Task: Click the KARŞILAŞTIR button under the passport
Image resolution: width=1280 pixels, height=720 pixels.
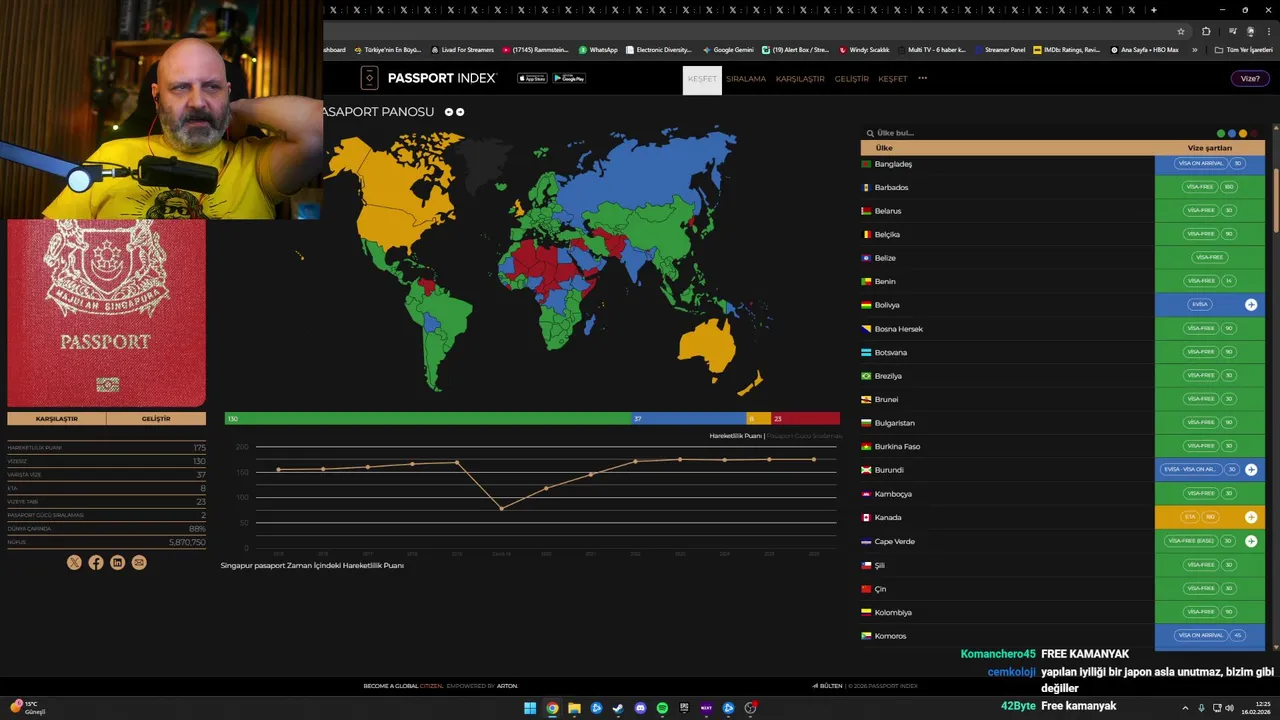Action: point(56,418)
